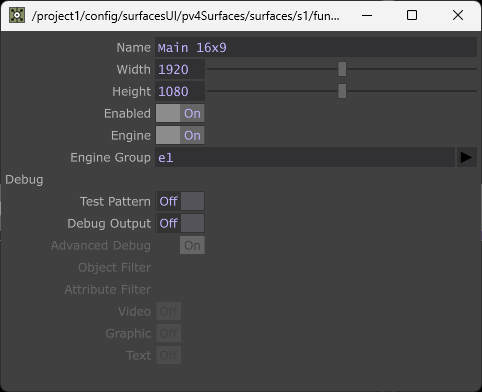The width and height of the screenshot is (482, 392).
Task: Click the Attribute Filter label
Action: pos(108,290)
